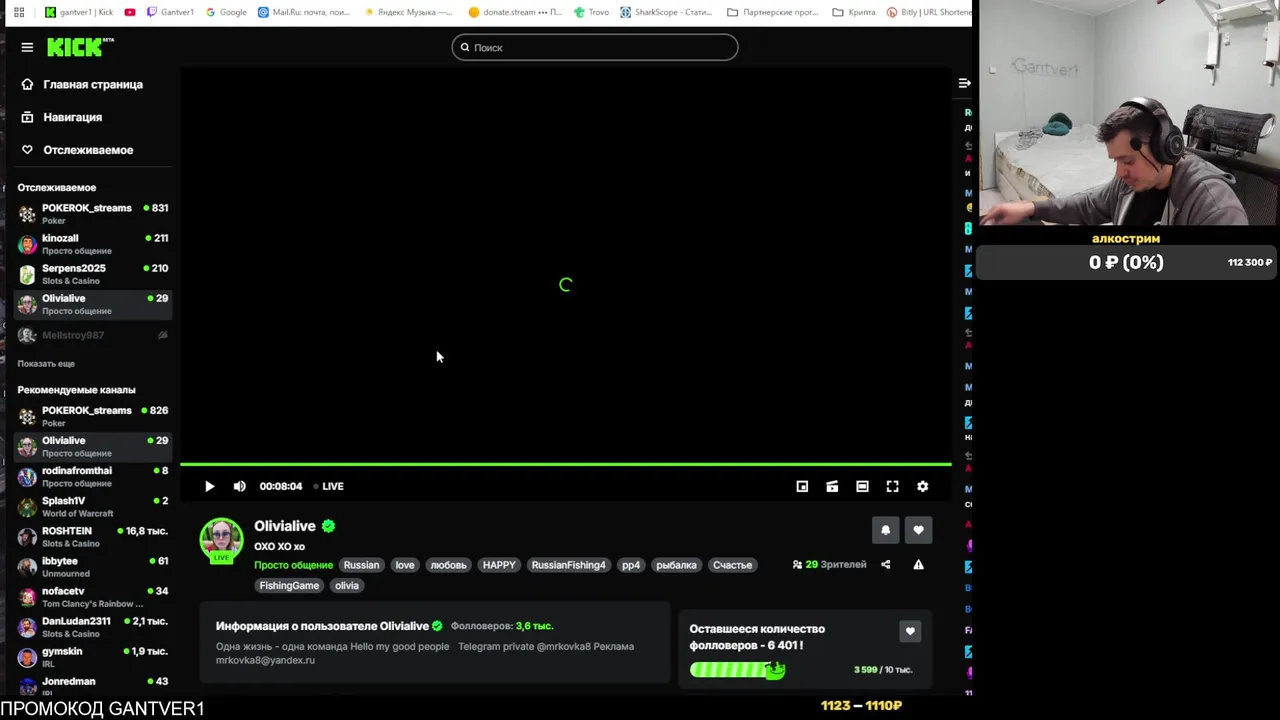Open donate.stream bookmark
The width and height of the screenshot is (1280, 720).
(515, 12)
